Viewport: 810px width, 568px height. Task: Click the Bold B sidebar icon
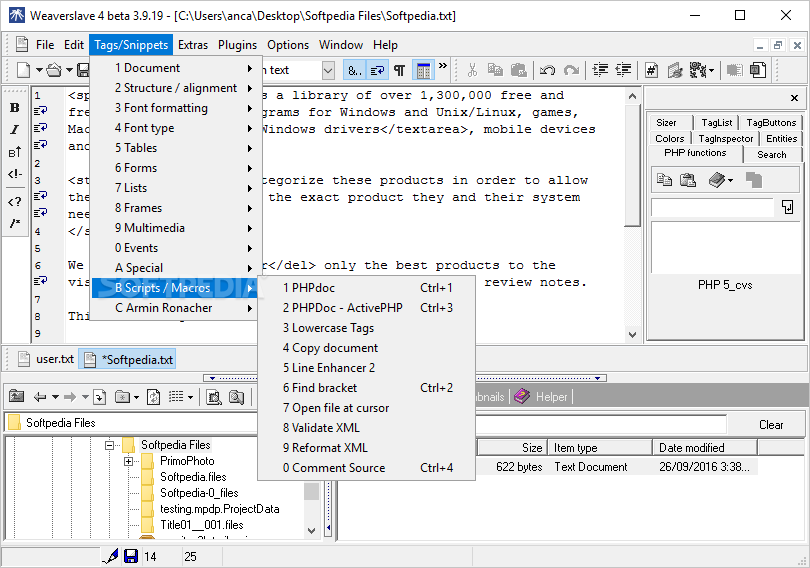point(14,107)
